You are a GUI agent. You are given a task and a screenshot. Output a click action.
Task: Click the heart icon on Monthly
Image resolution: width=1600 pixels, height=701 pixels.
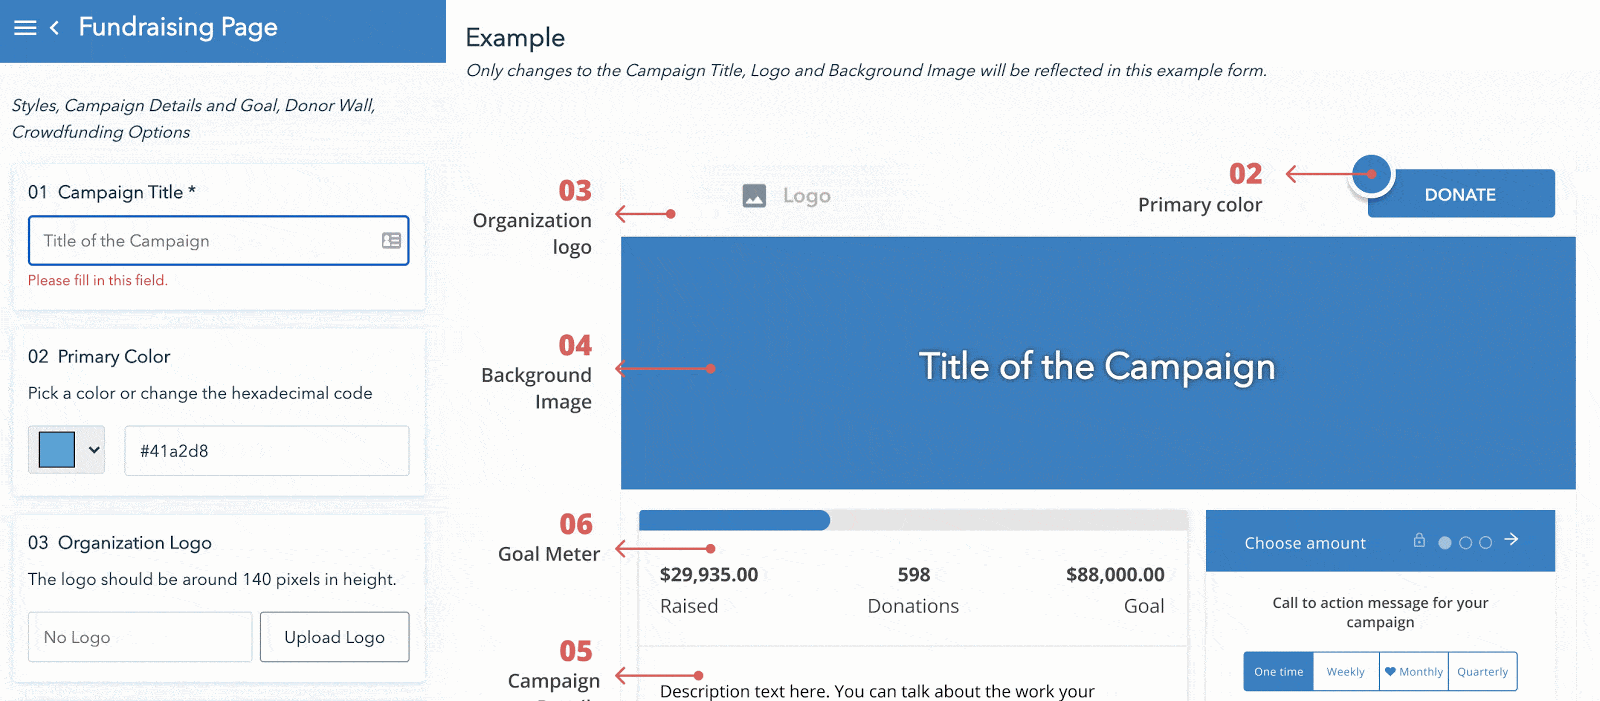(1390, 671)
